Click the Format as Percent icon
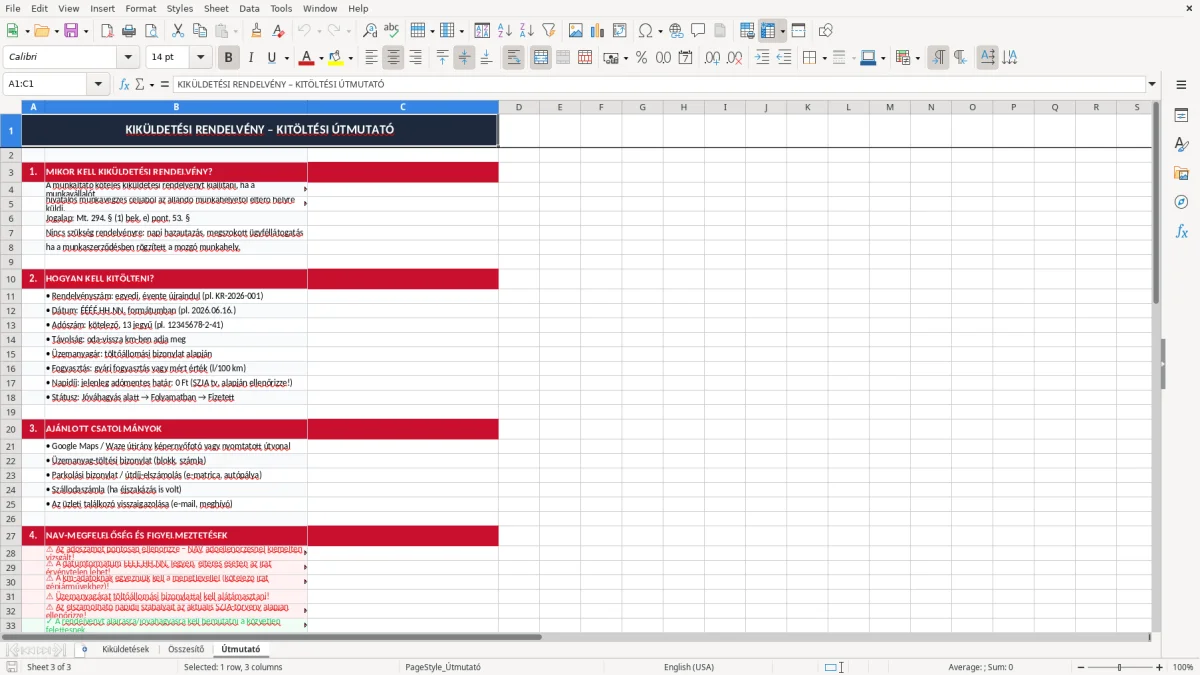The width and height of the screenshot is (1200, 675). coord(641,58)
